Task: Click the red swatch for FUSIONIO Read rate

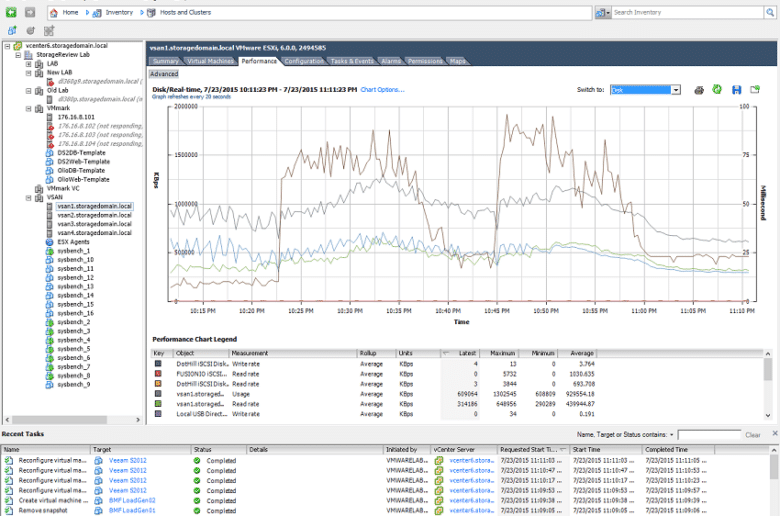Action: click(158, 374)
